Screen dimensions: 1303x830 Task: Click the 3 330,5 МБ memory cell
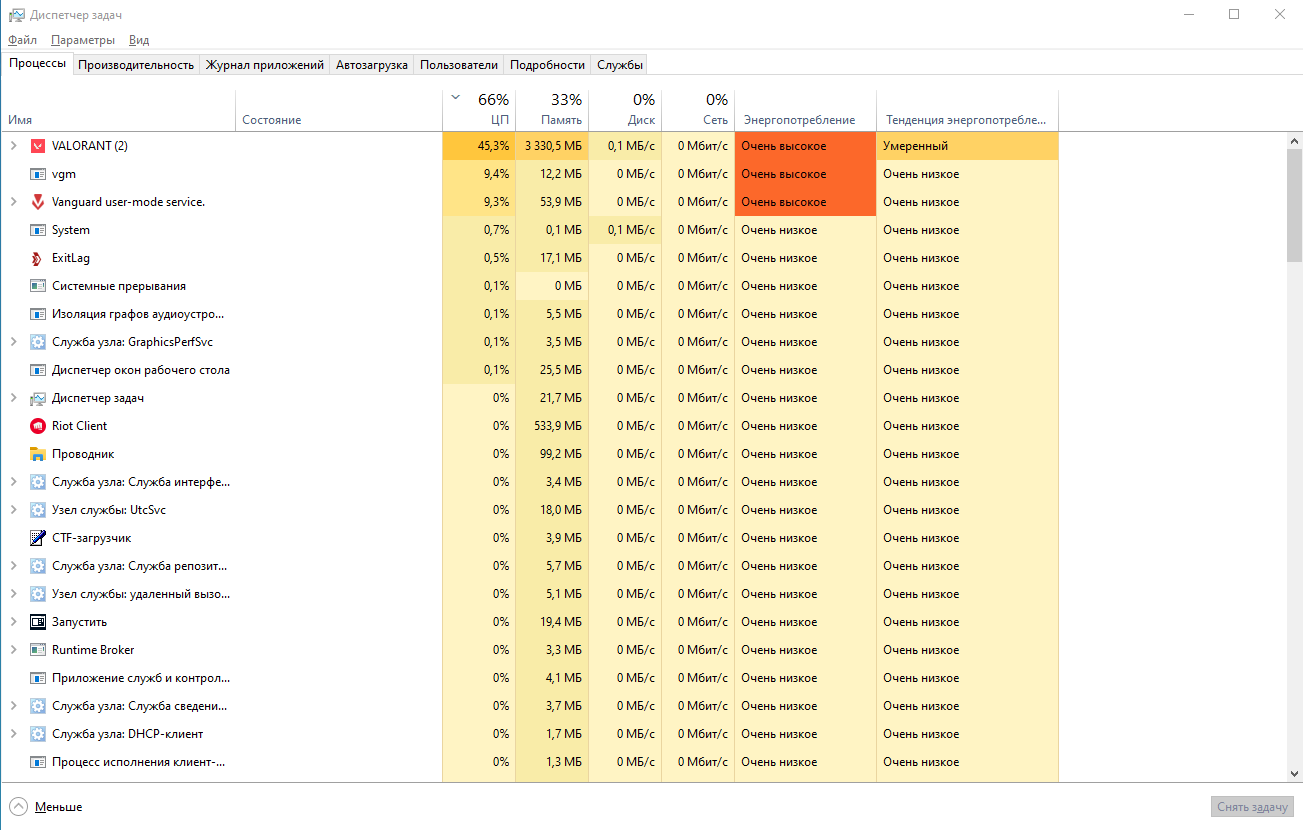click(552, 146)
